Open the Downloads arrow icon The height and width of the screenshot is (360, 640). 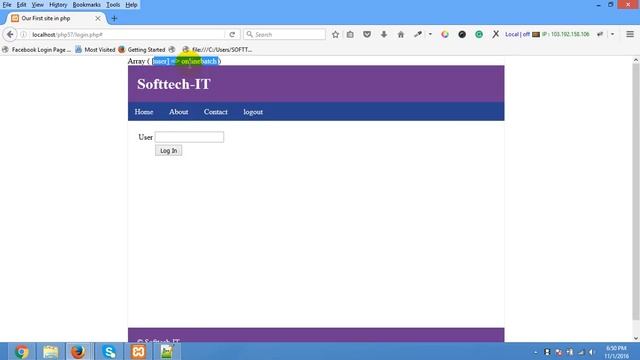384,35
